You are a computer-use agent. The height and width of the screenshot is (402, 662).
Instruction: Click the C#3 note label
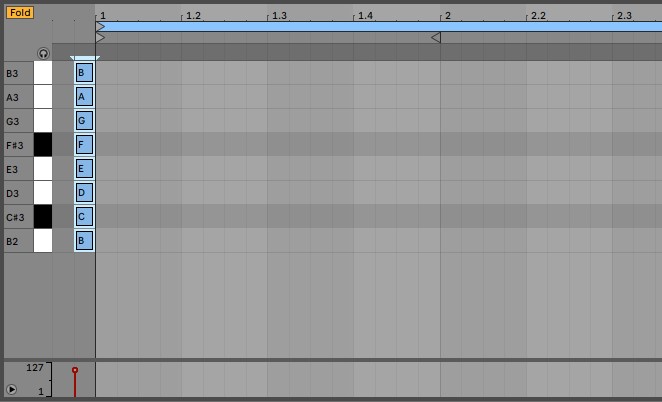pos(15,217)
